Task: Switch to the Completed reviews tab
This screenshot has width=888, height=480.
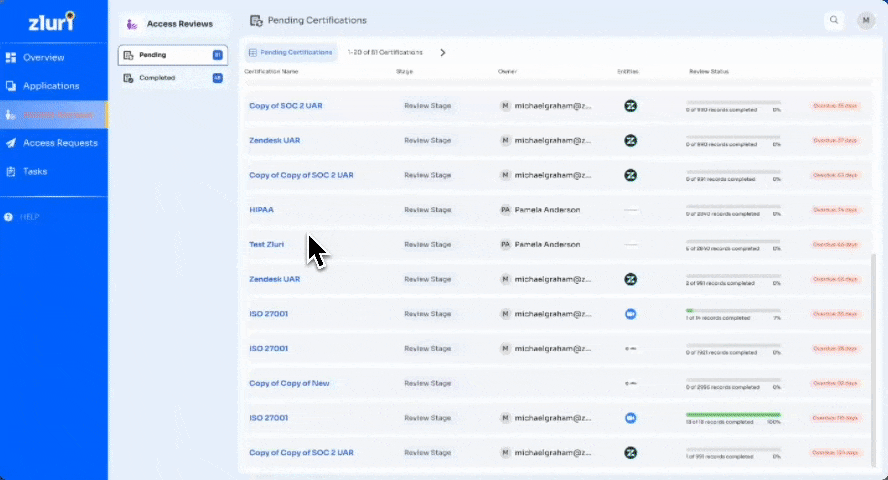Action: [x=173, y=78]
